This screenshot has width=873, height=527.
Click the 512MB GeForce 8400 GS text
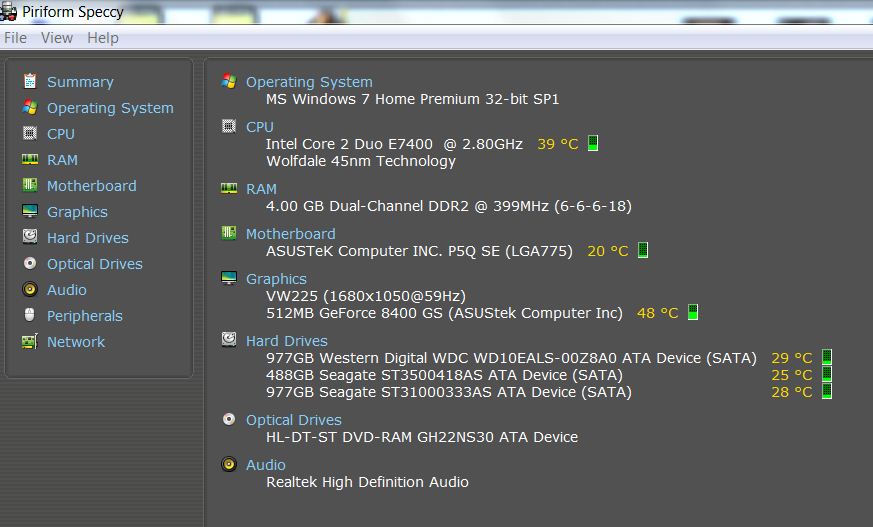click(444, 313)
